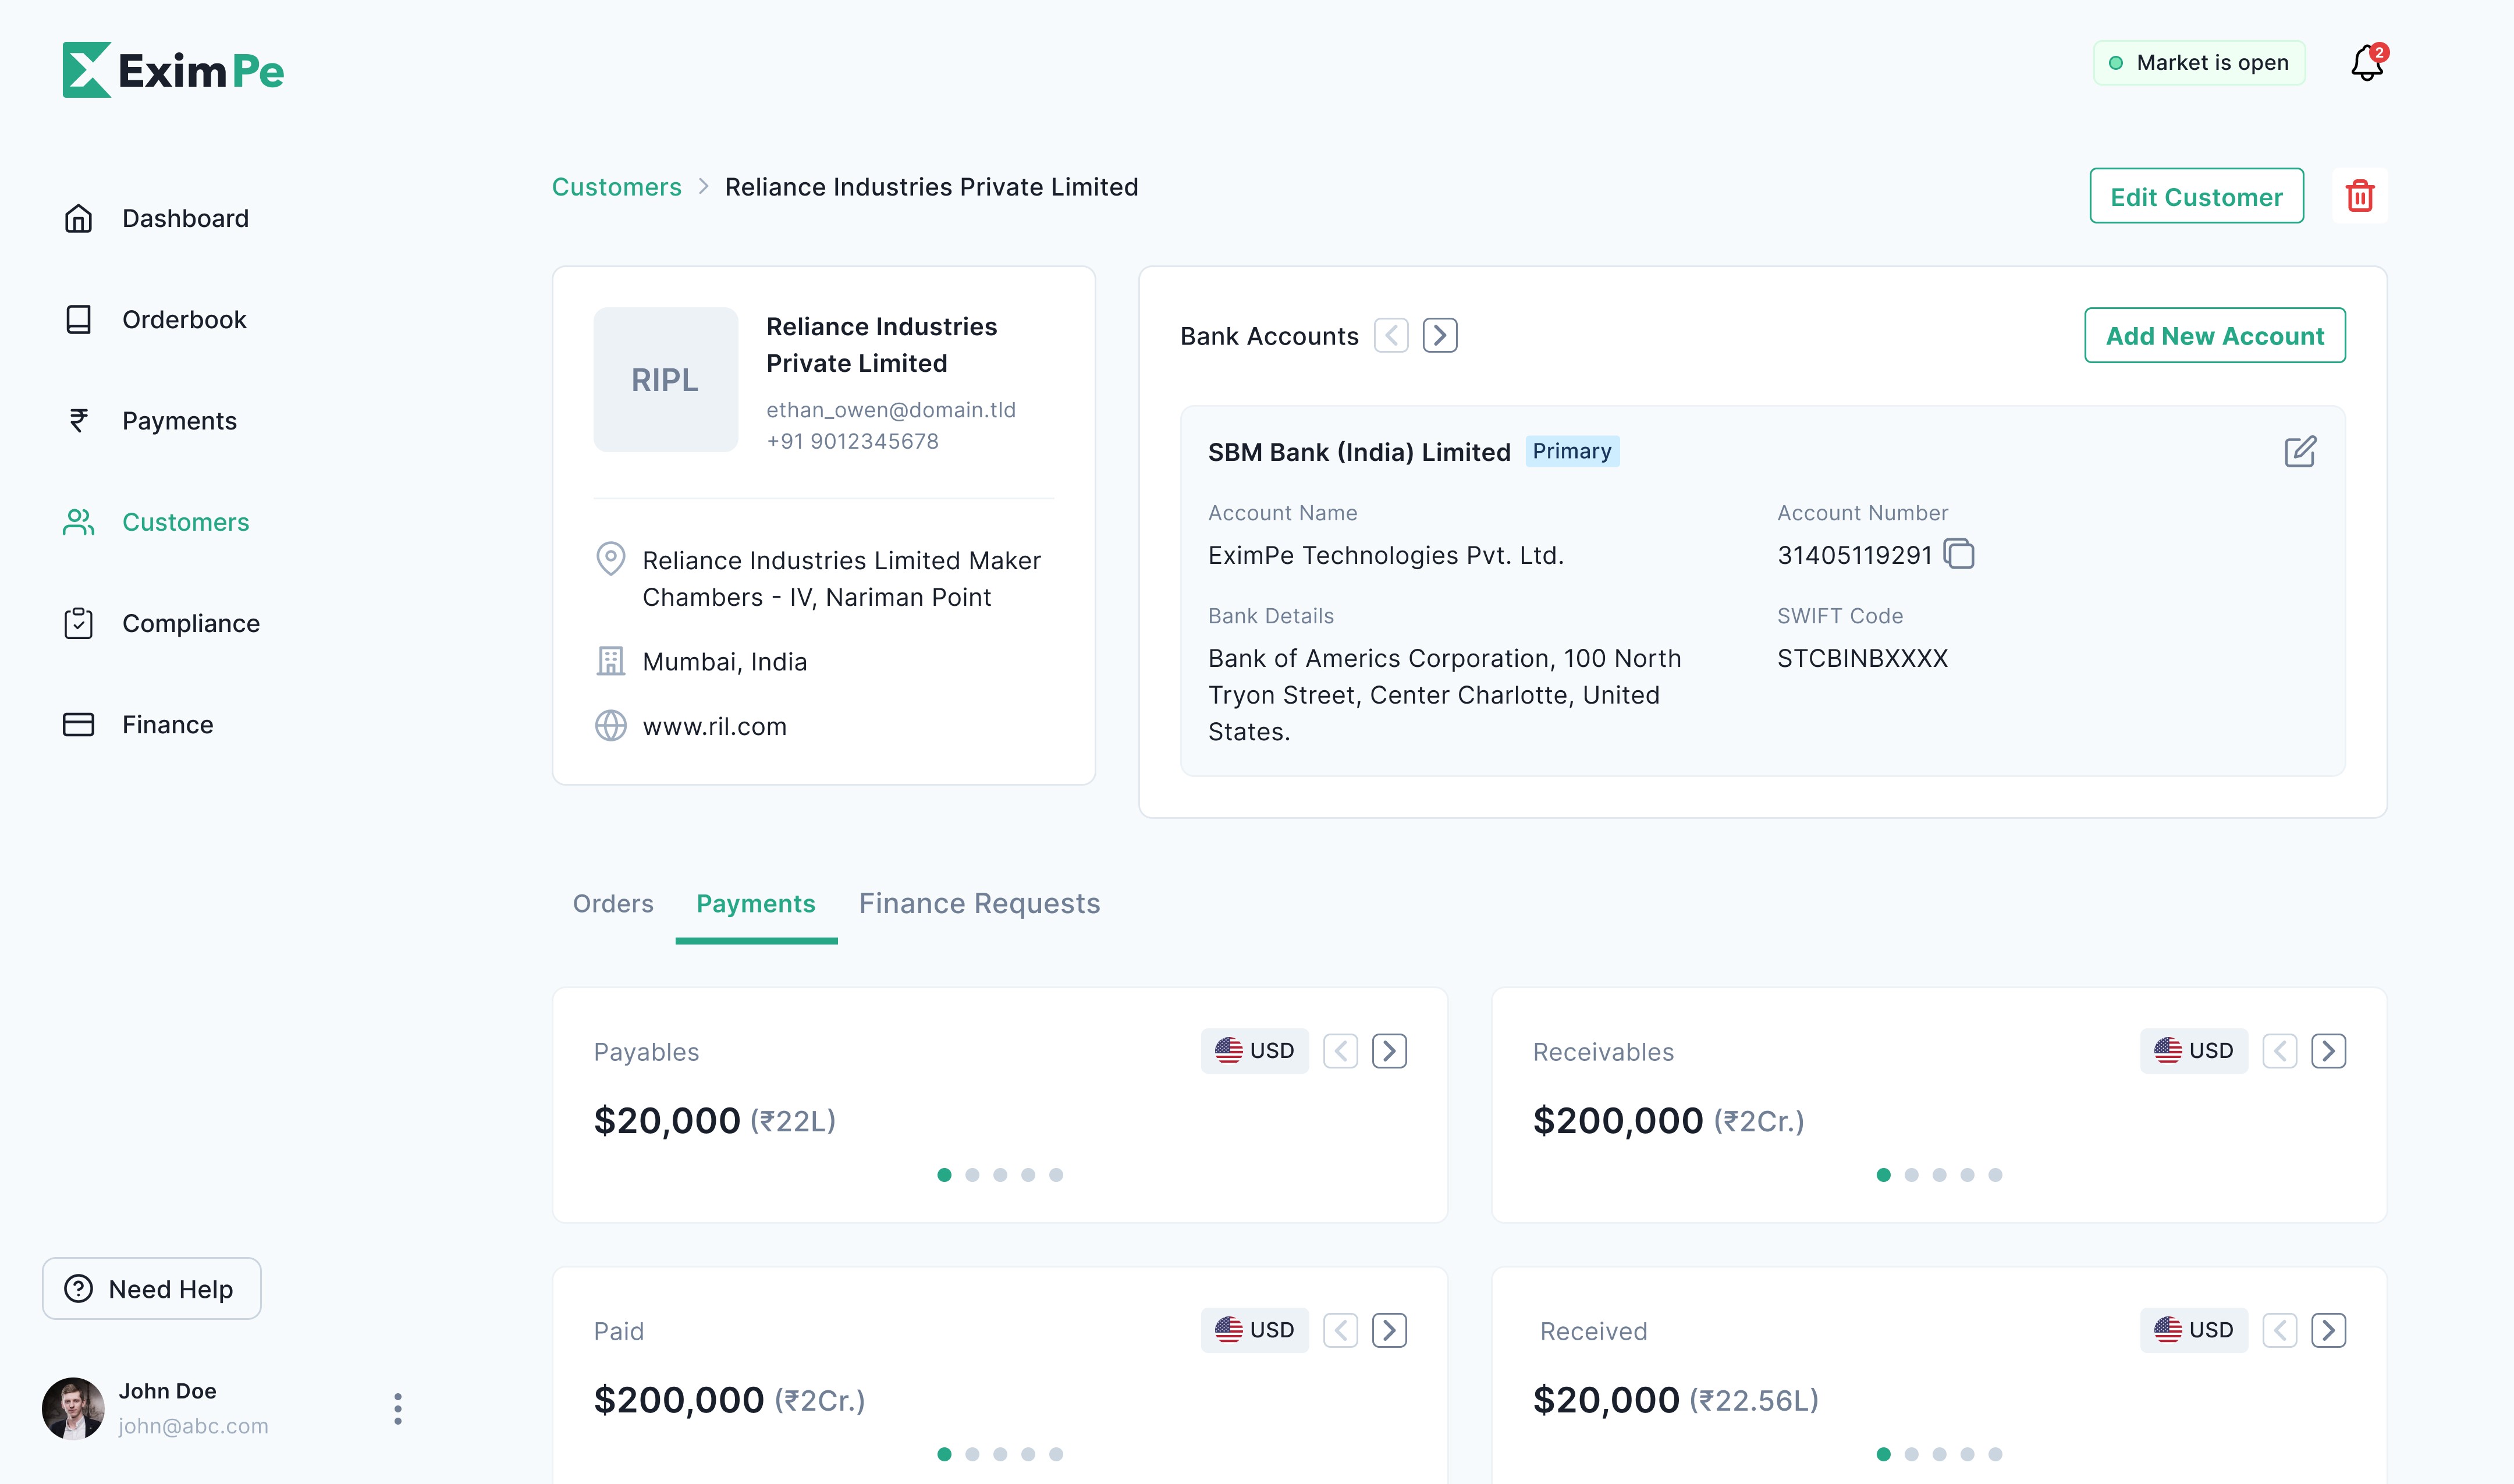Switch to the Orders tab
This screenshot has height=1484, width=2514.
(613, 903)
